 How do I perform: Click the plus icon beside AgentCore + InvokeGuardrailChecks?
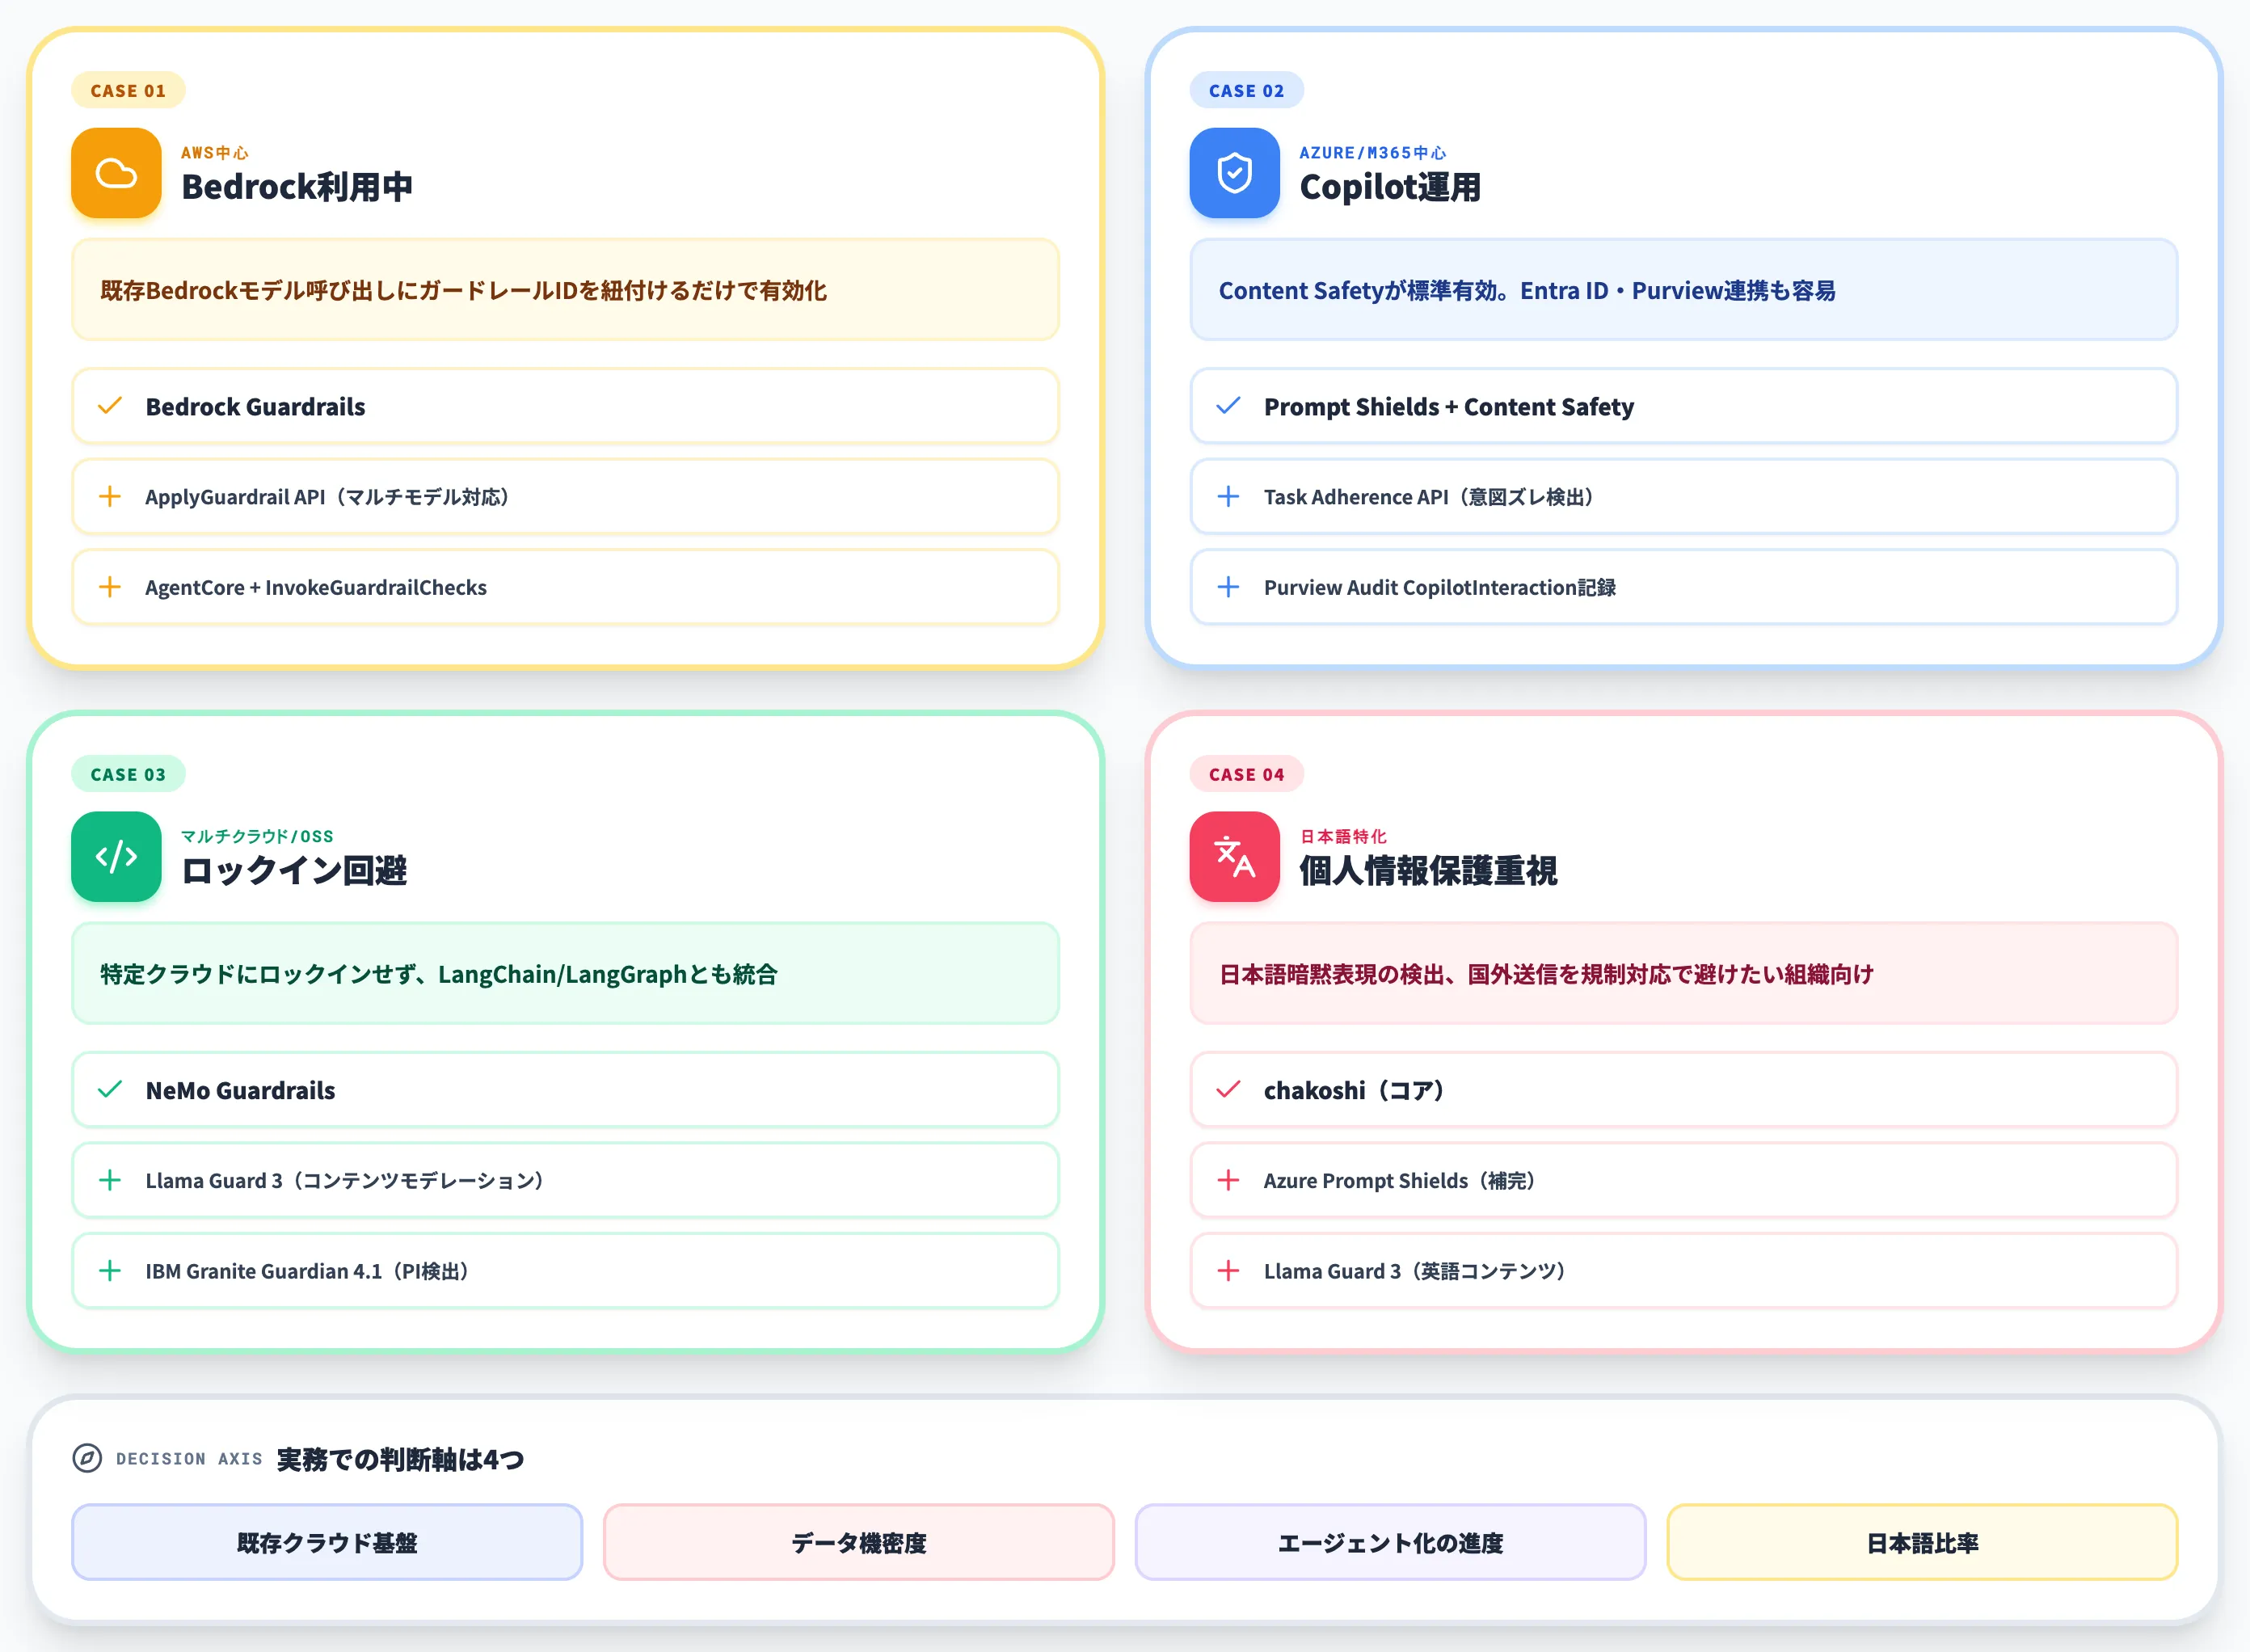tap(110, 587)
